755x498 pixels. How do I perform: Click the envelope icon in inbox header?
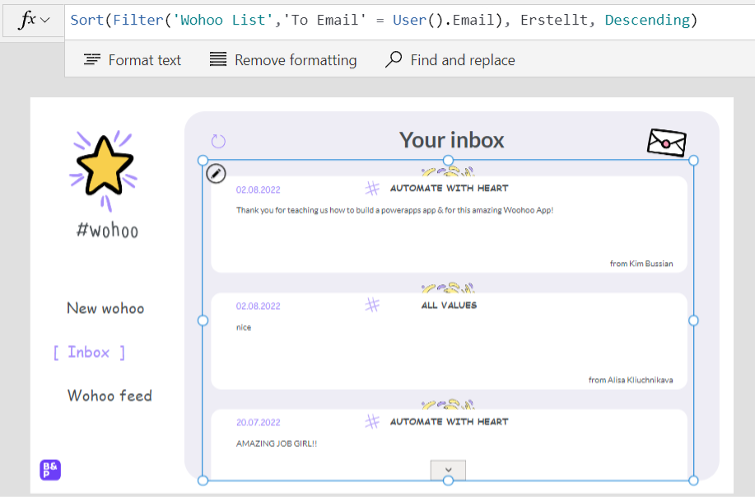(x=666, y=143)
